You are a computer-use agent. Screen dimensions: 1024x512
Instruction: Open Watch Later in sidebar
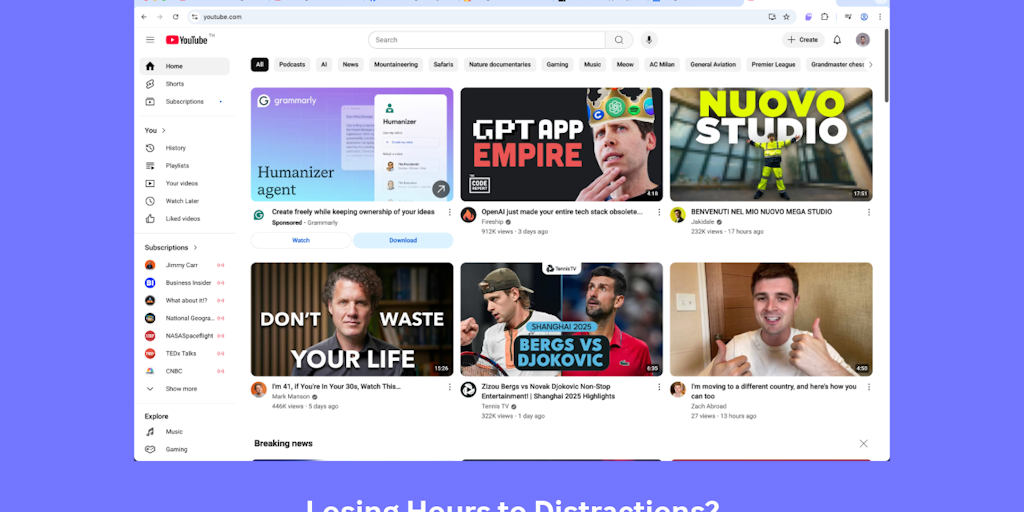[x=184, y=201]
